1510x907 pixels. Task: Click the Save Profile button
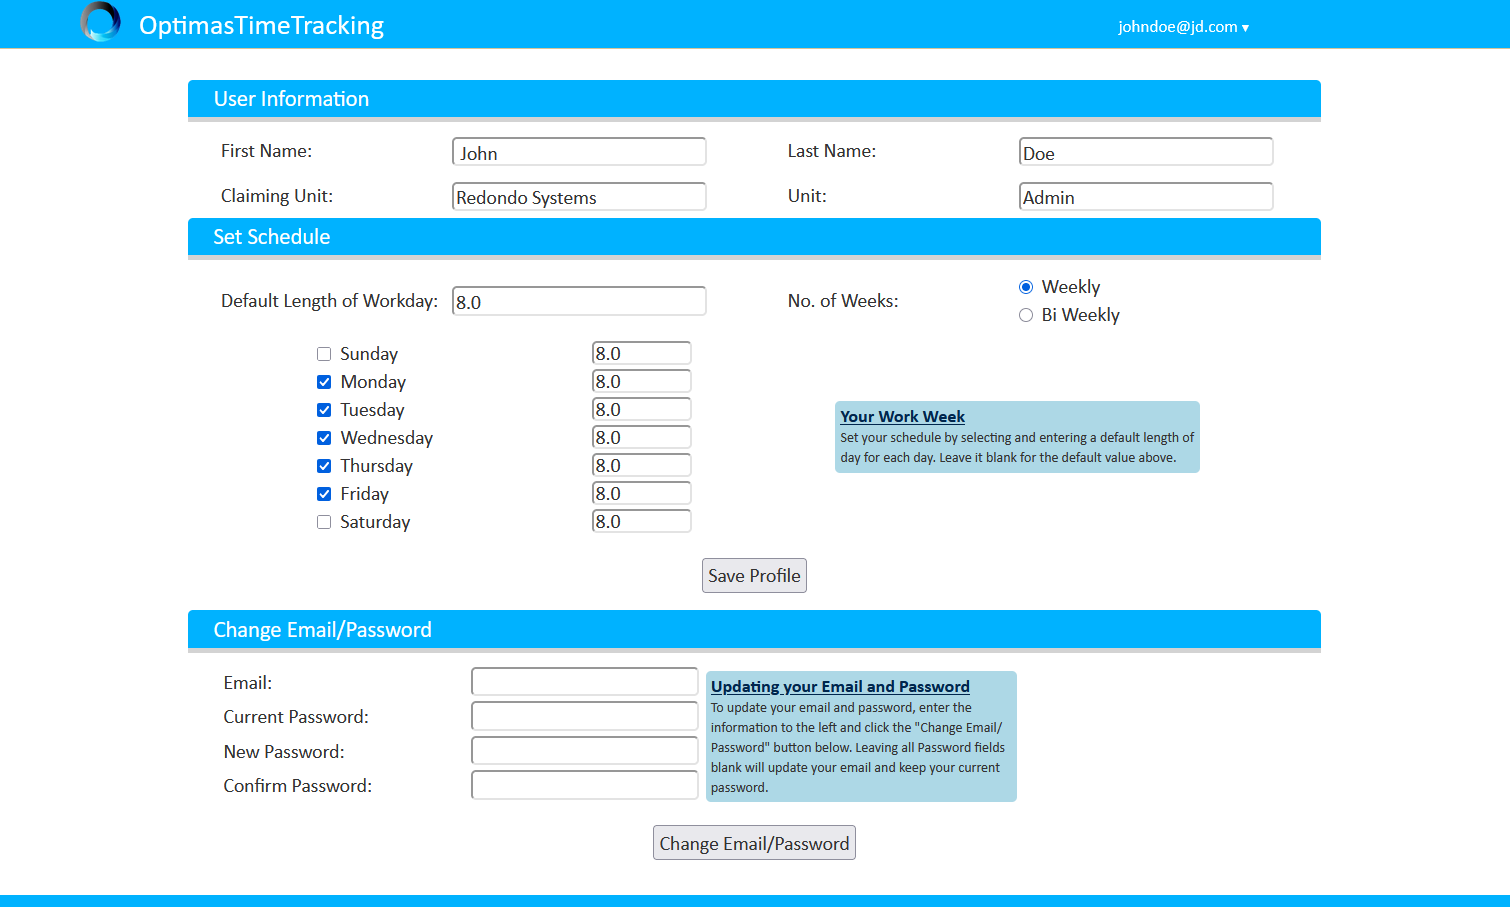754,575
